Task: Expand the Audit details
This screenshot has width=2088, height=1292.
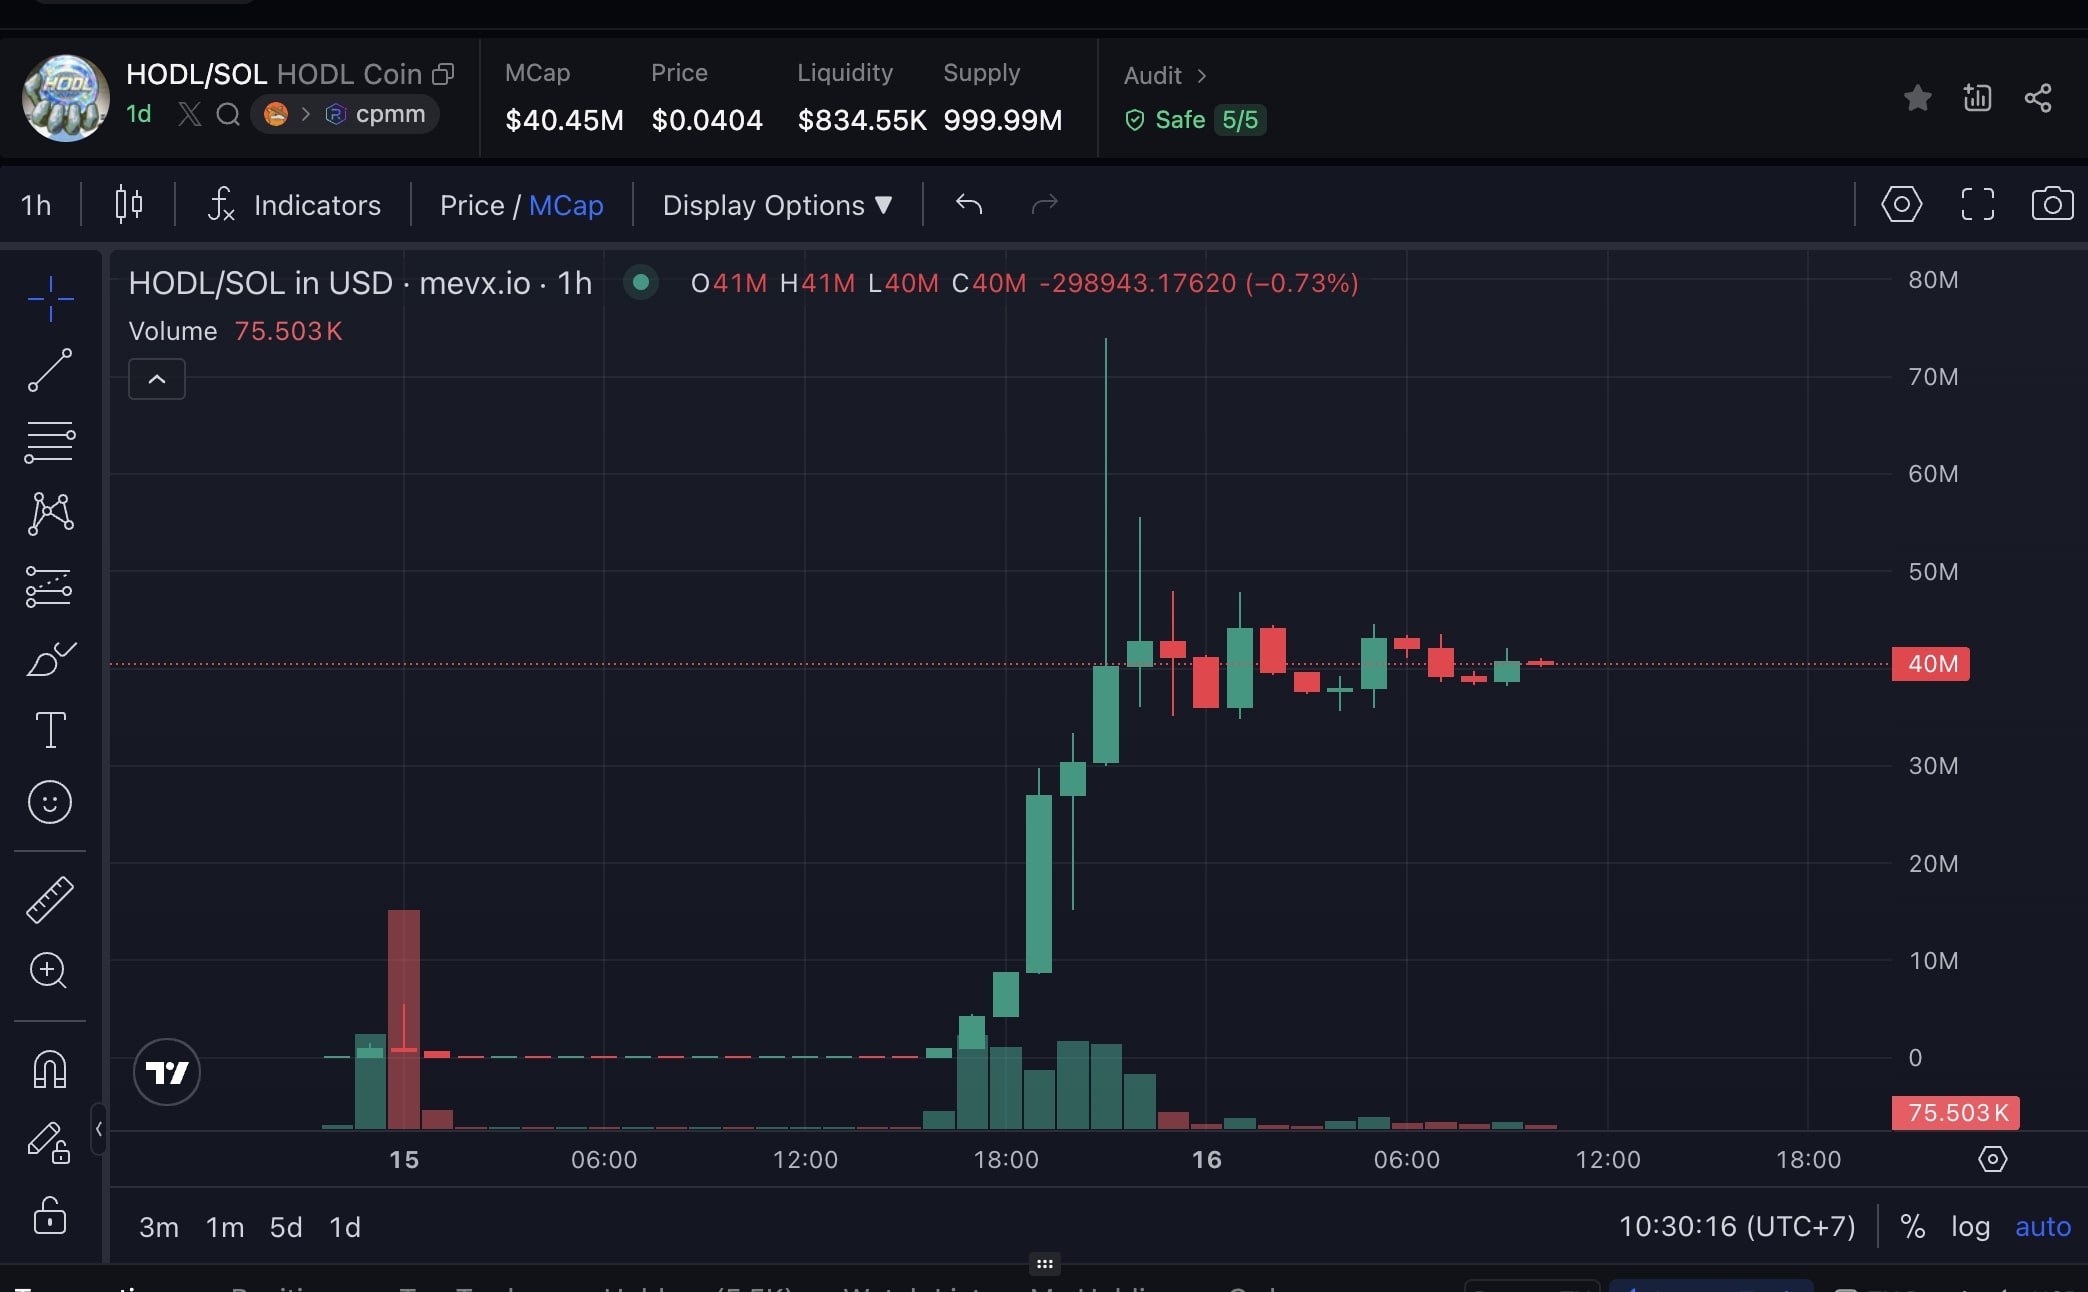Action: coord(1166,75)
